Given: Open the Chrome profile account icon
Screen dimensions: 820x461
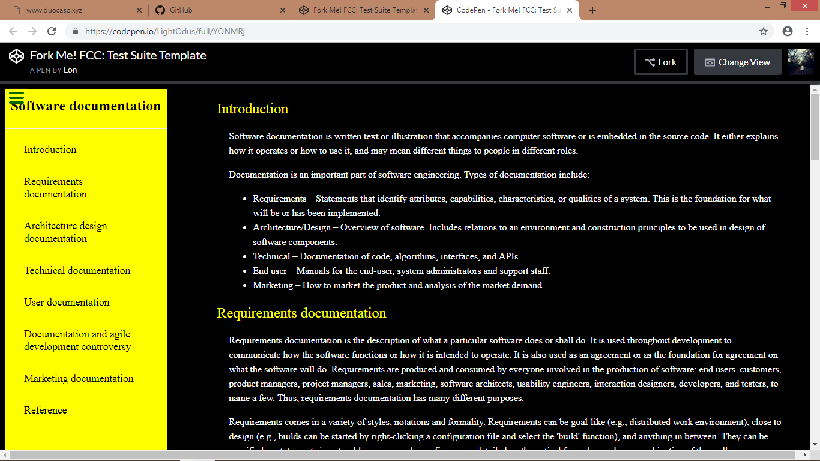Looking at the screenshot, I should 786,31.
